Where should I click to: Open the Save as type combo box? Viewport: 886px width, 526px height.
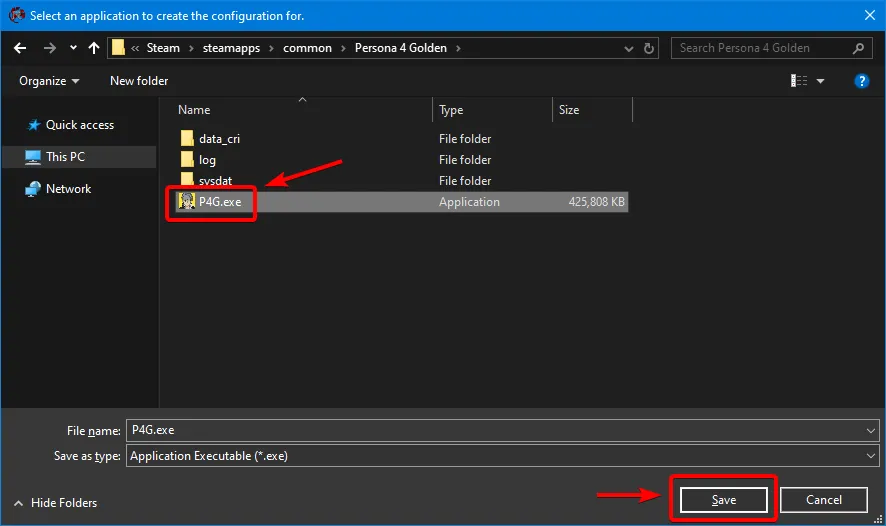coord(502,456)
